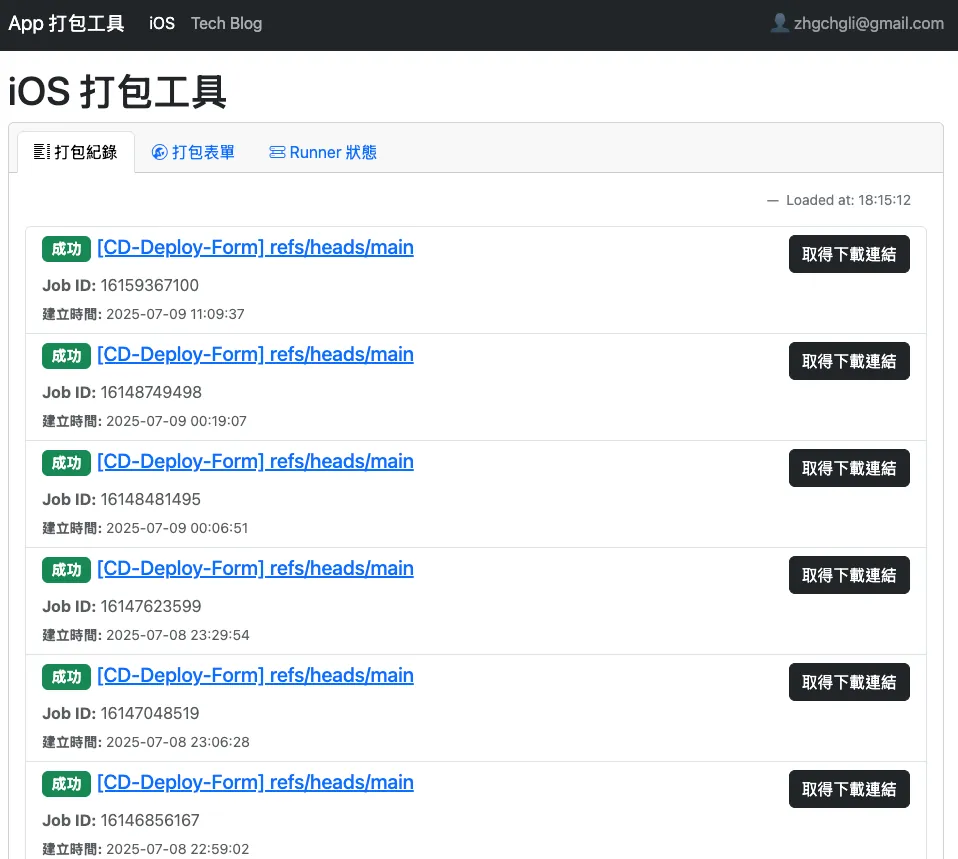Click the server icon on Runner 狀態 tab
Image resolution: width=958 pixels, height=859 pixels.
pyautogui.click(x=277, y=152)
